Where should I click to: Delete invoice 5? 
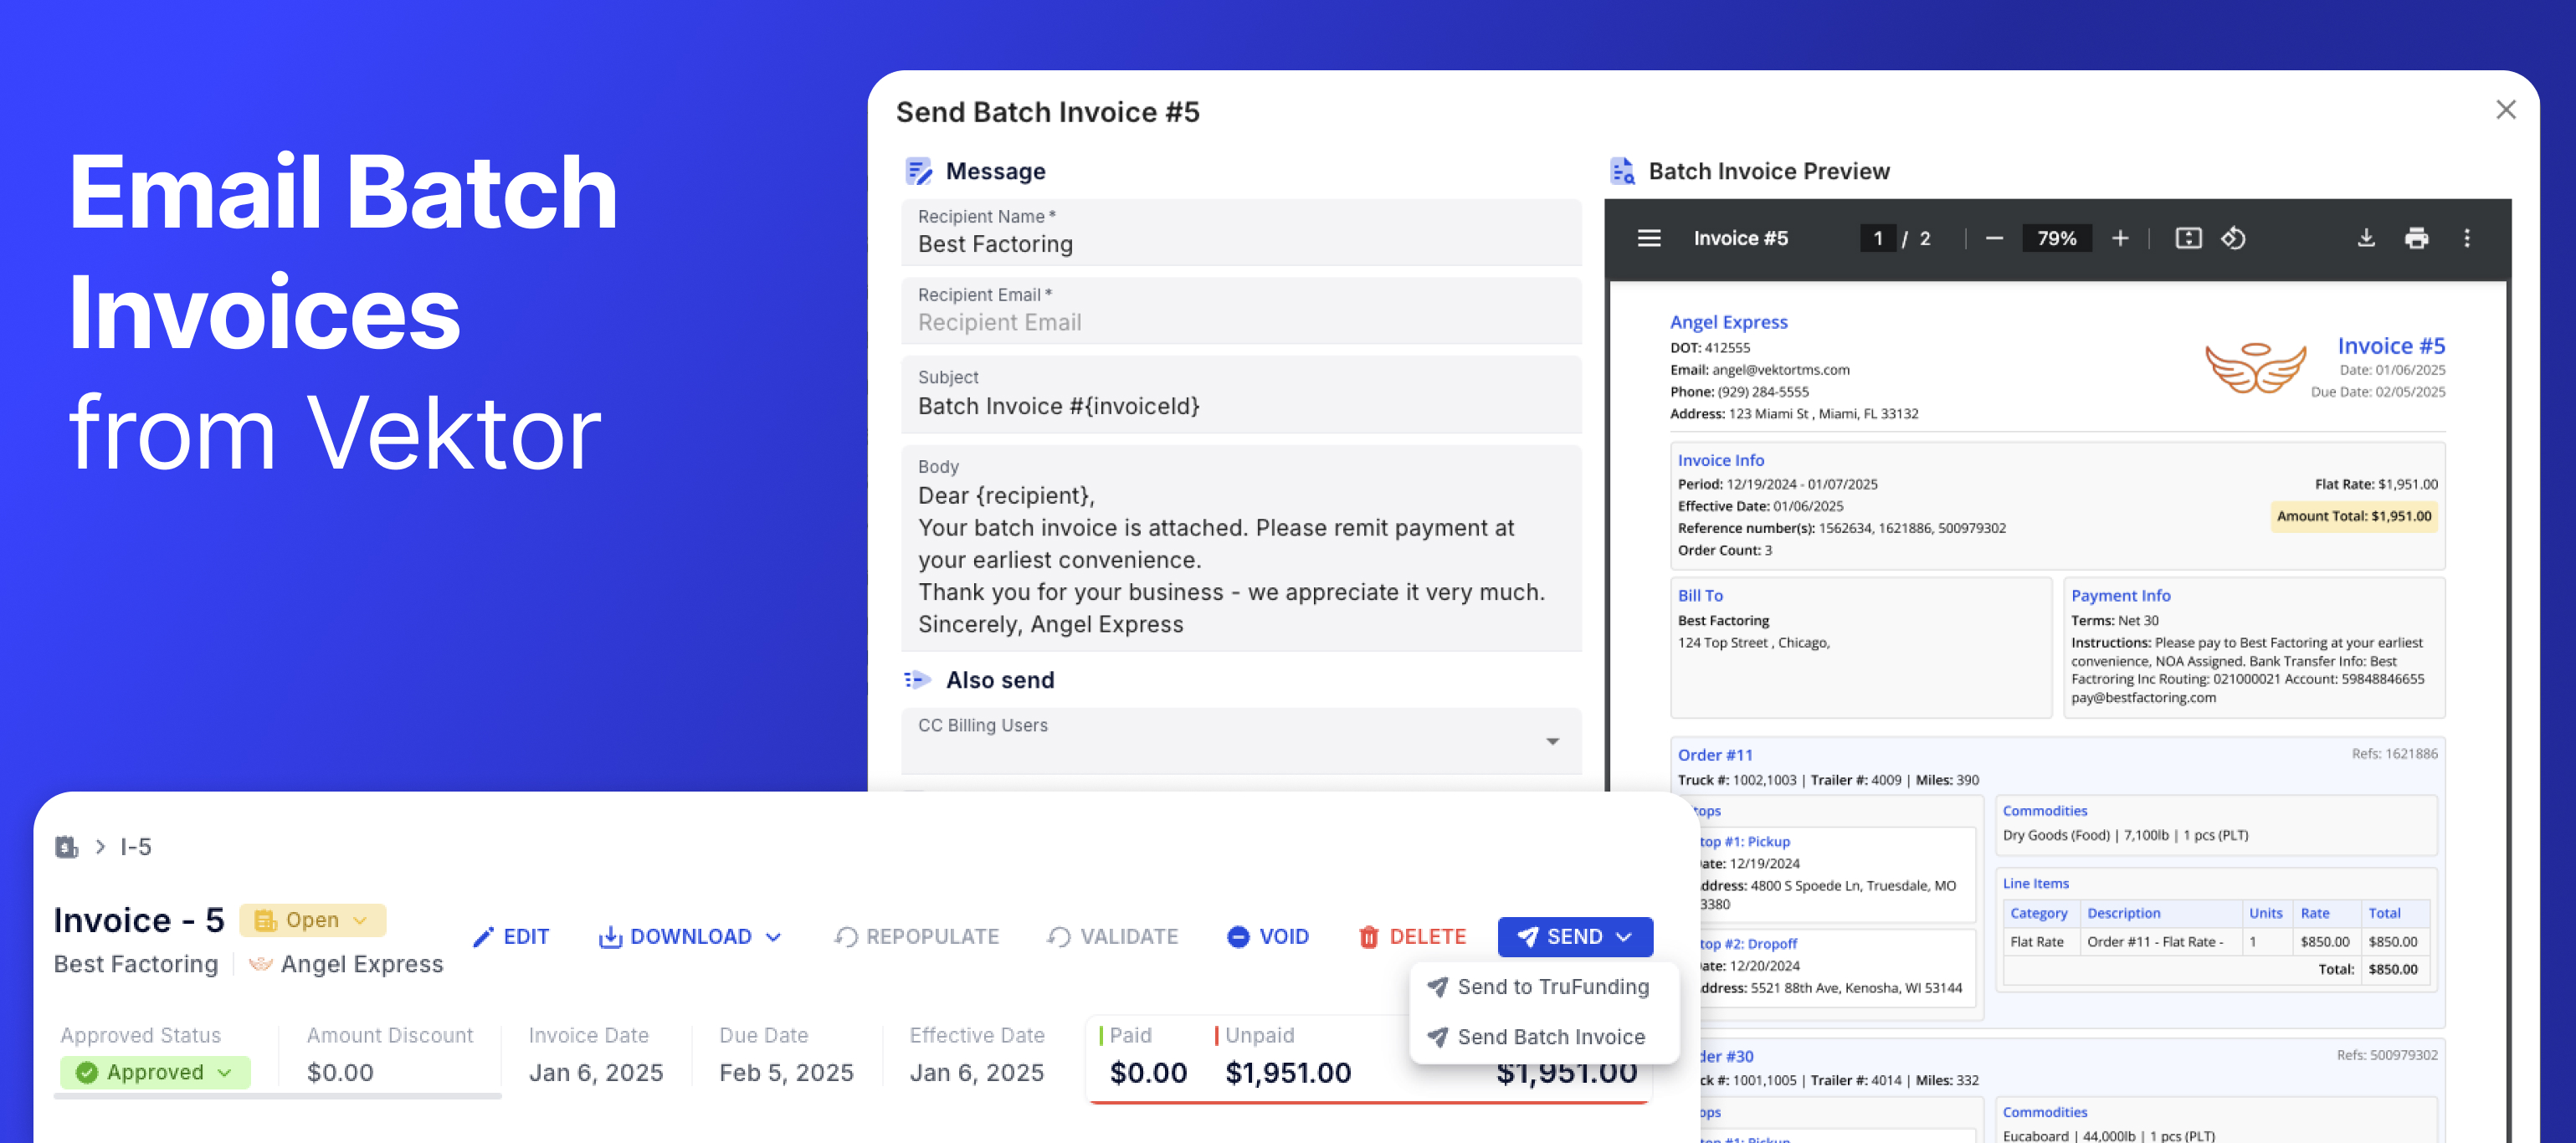pos(1412,936)
